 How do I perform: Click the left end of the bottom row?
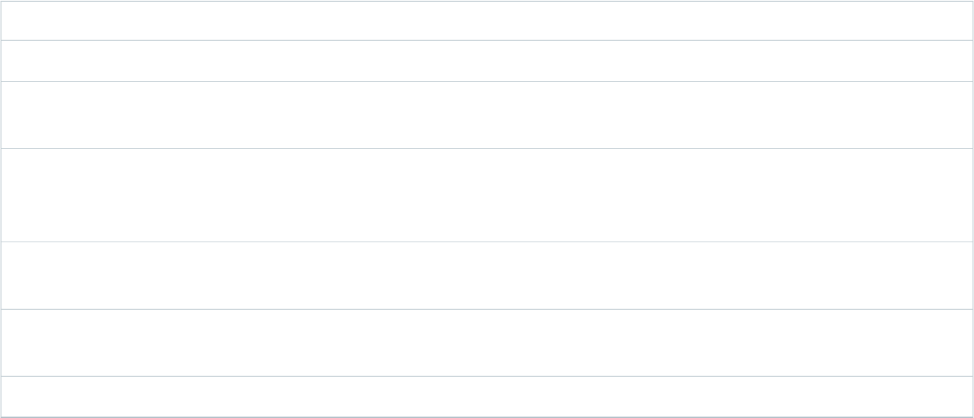12,396
